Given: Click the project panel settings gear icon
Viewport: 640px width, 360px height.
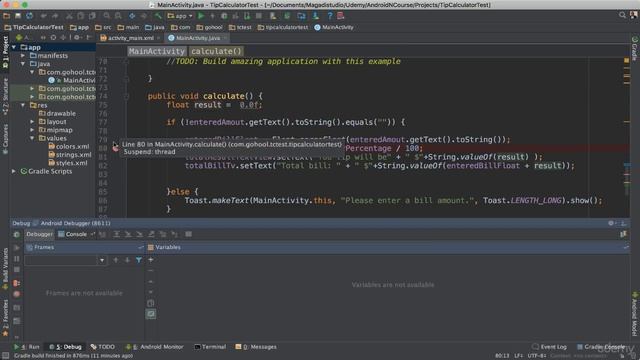Looking at the screenshot, I should [x=76, y=38].
